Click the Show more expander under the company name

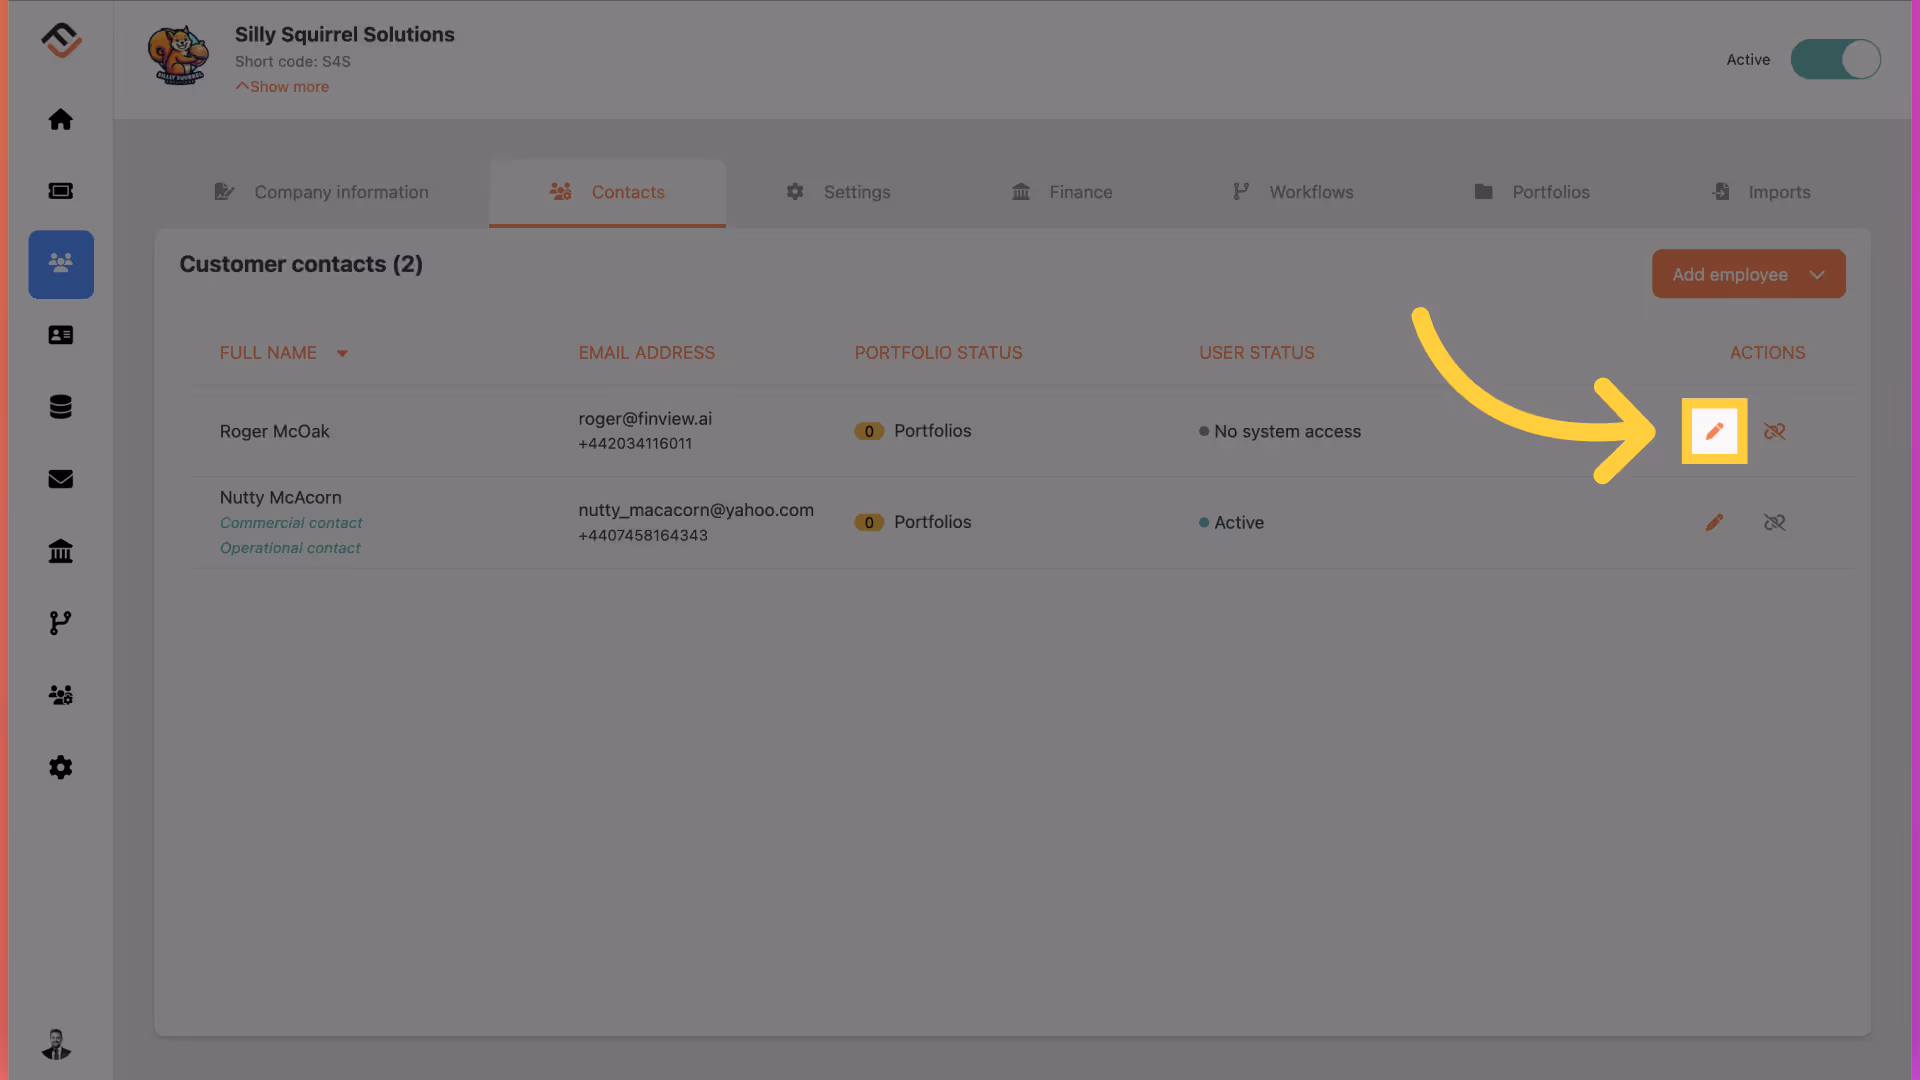point(283,87)
